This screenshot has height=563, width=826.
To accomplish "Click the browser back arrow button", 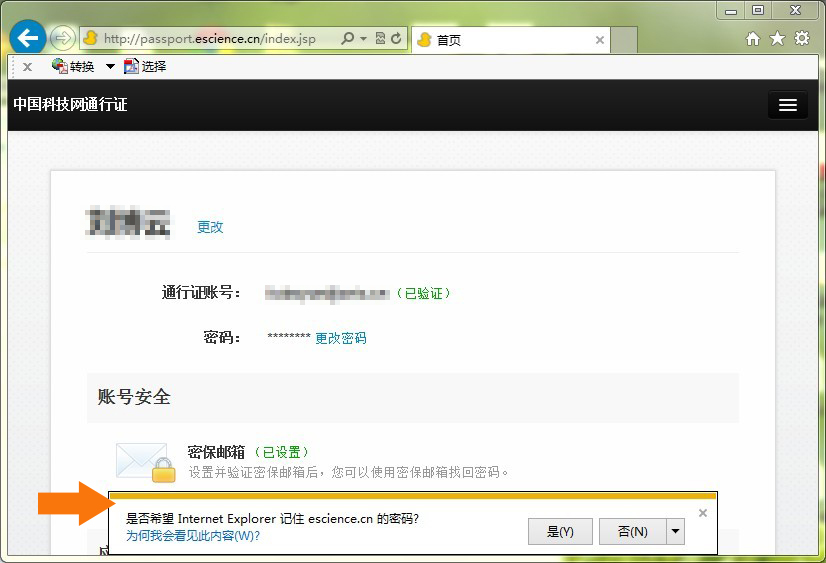I will (x=28, y=39).
